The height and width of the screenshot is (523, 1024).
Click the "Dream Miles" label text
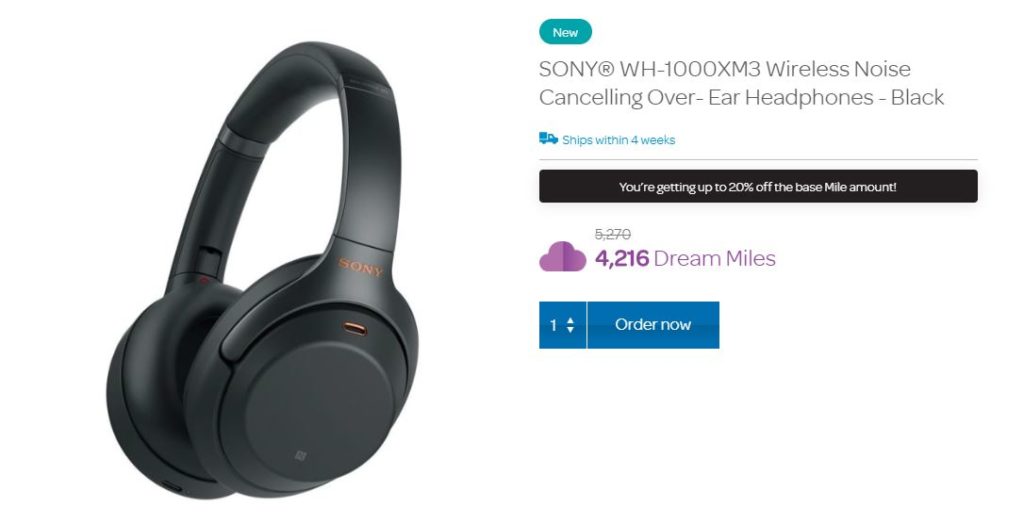pos(714,259)
